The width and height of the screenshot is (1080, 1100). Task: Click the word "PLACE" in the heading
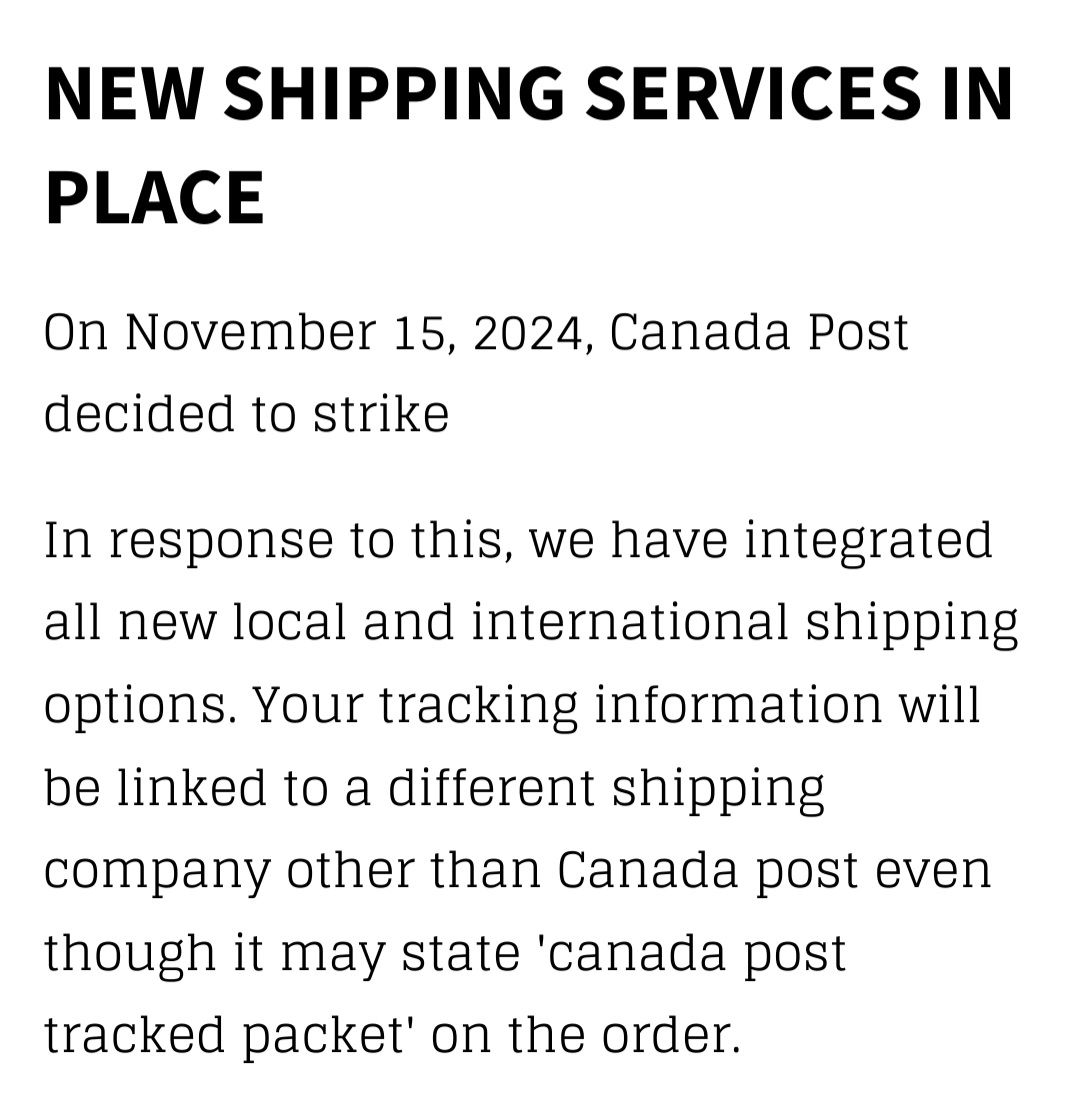154,198
